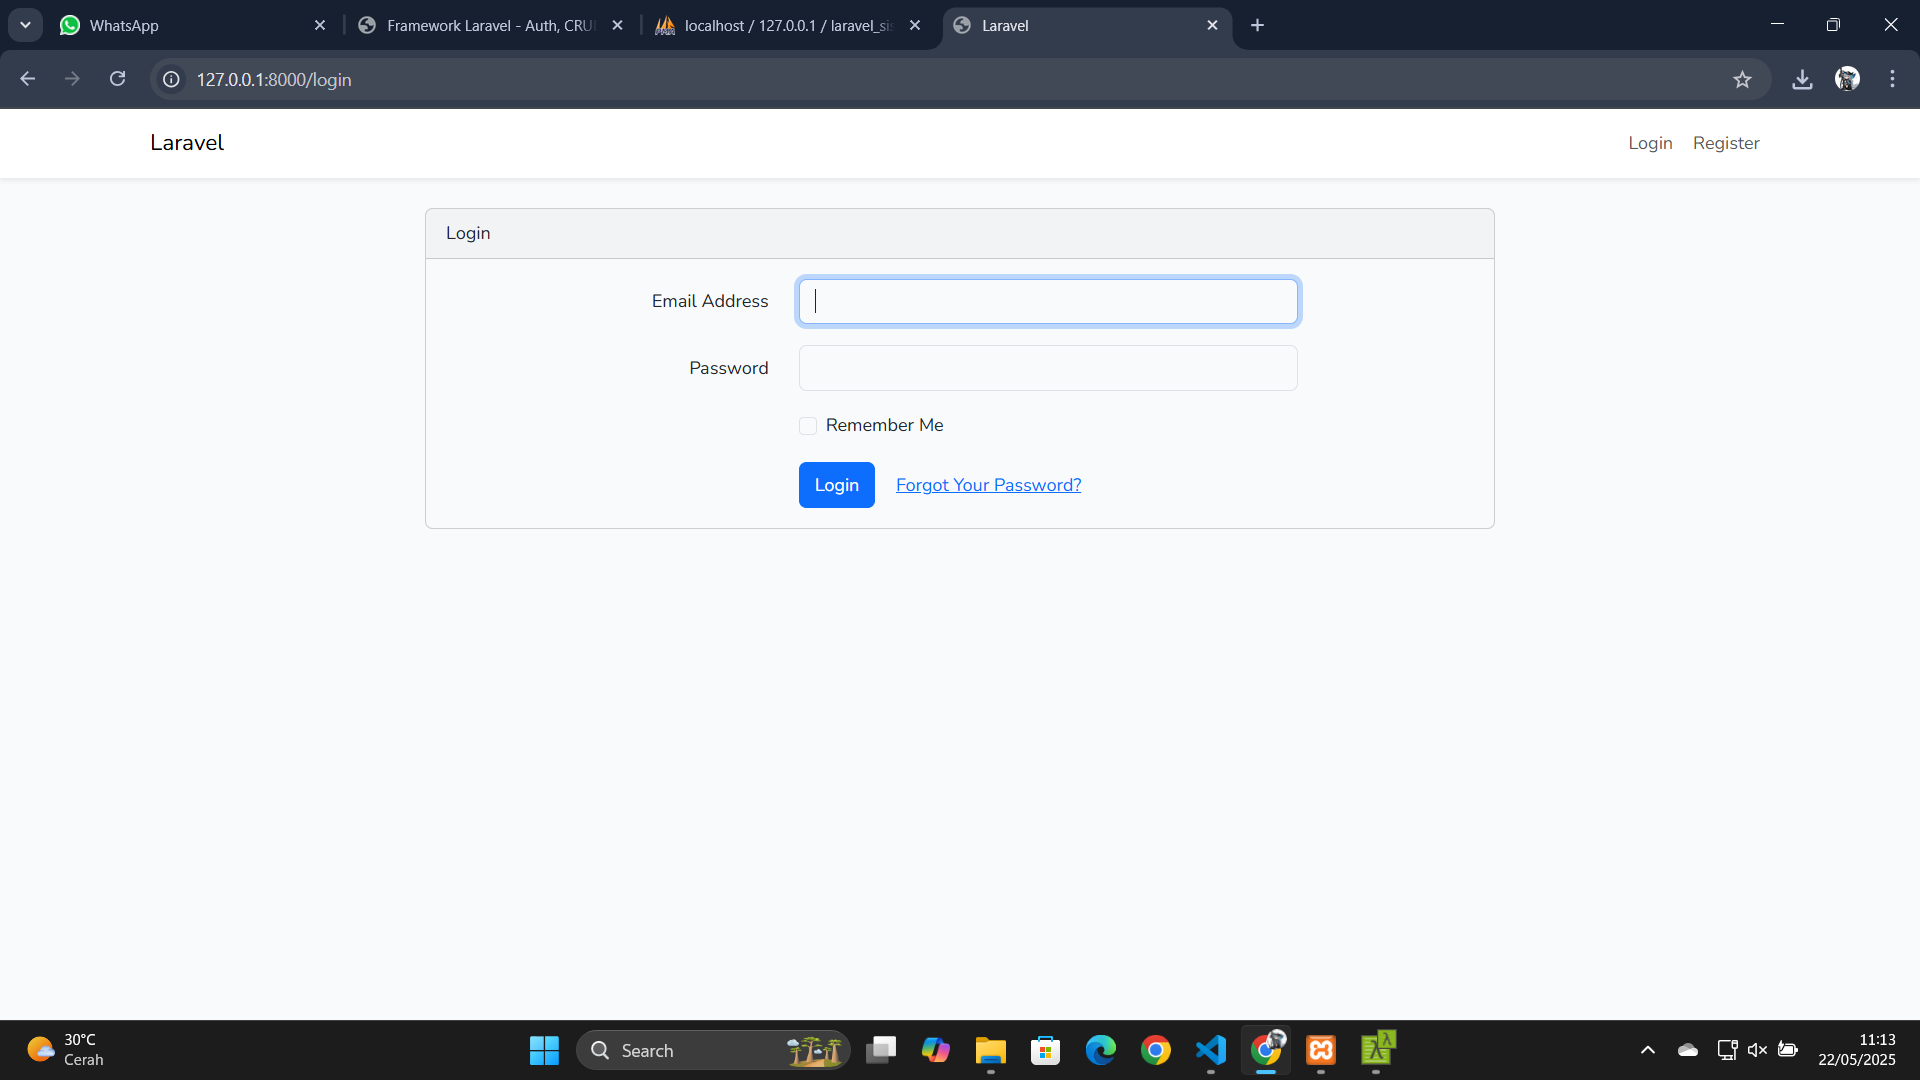The width and height of the screenshot is (1920, 1080).
Task: Open the tab search chevron
Action: tap(25, 25)
